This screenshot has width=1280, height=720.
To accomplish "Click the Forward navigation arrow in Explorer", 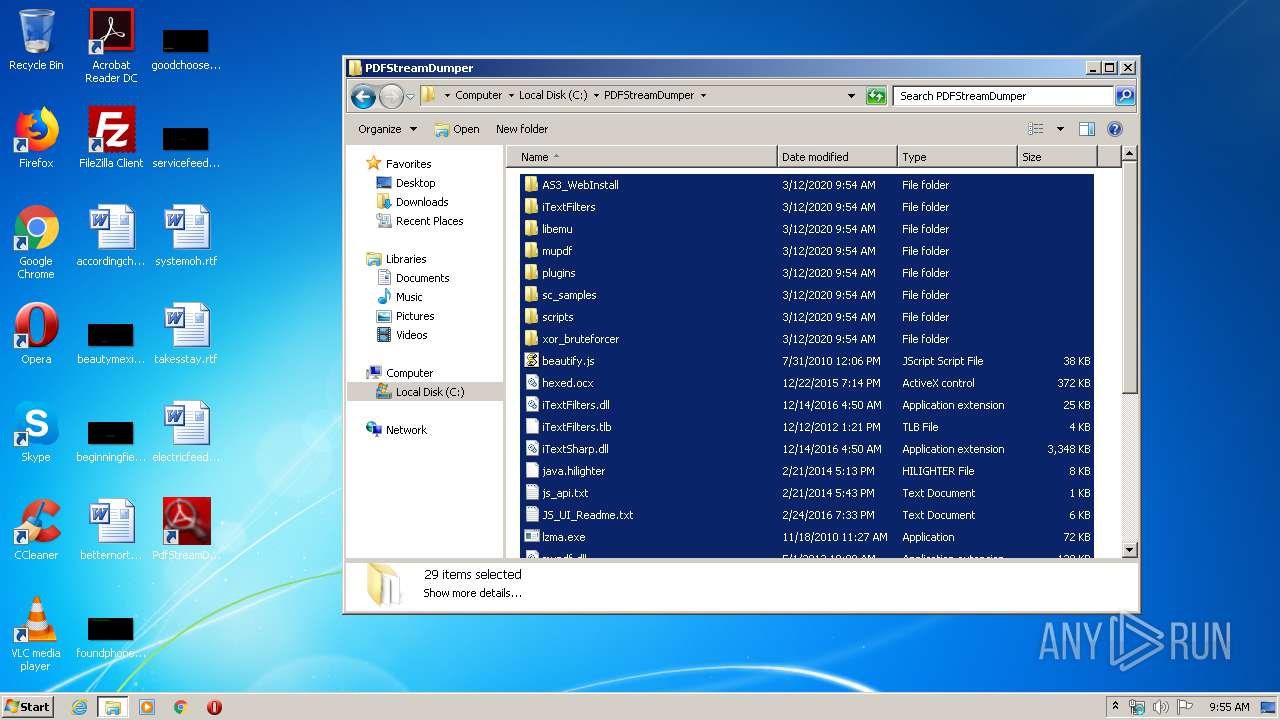I will pos(391,96).
